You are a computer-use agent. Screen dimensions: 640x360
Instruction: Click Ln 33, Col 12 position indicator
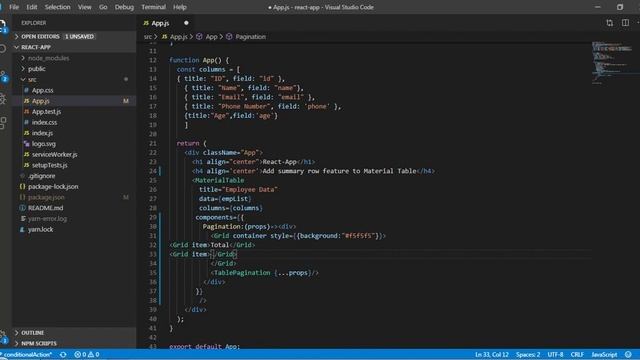click(x=491, y=354)
